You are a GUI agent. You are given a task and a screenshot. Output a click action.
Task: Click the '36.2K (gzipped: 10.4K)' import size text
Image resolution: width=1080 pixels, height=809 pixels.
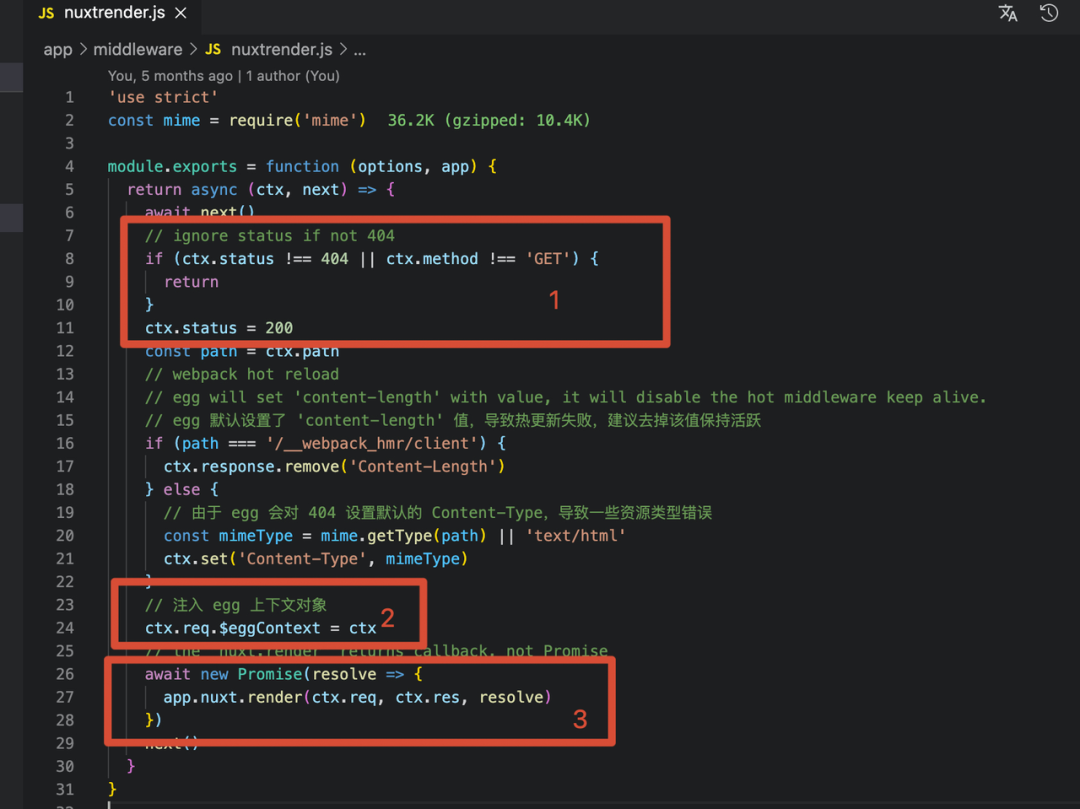[x=489, y=120]
